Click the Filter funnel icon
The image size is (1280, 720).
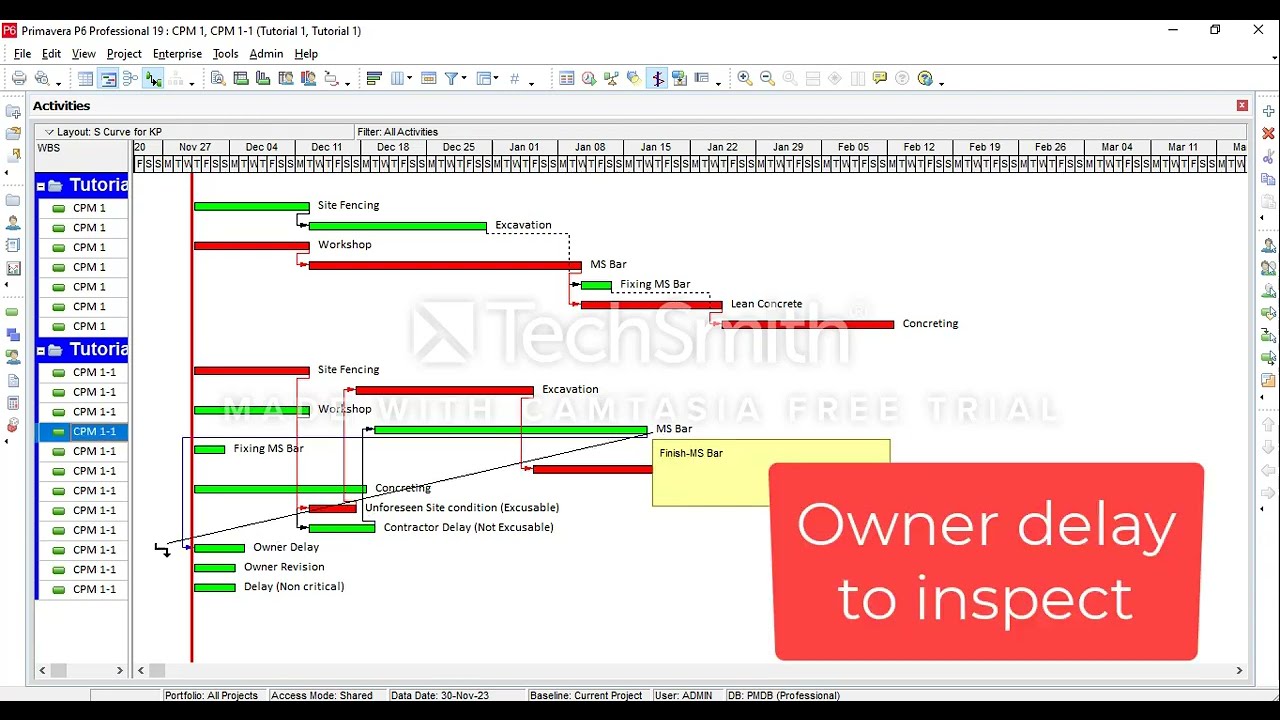pos(451,78)
